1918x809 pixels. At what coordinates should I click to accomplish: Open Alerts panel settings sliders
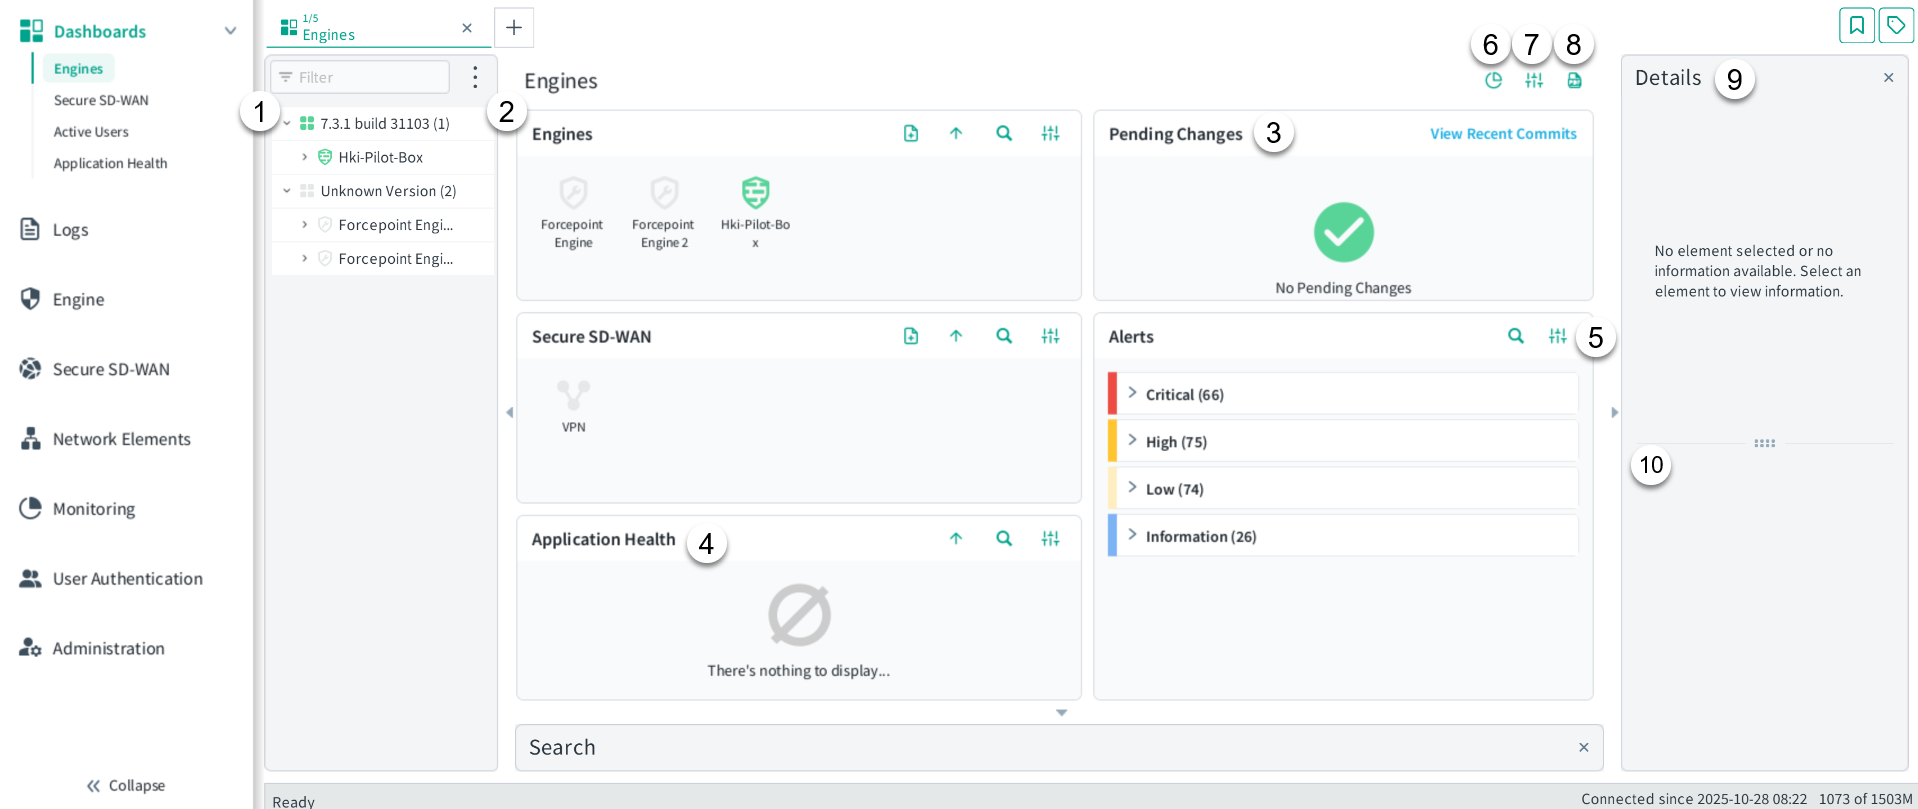tap(1558, 336)
